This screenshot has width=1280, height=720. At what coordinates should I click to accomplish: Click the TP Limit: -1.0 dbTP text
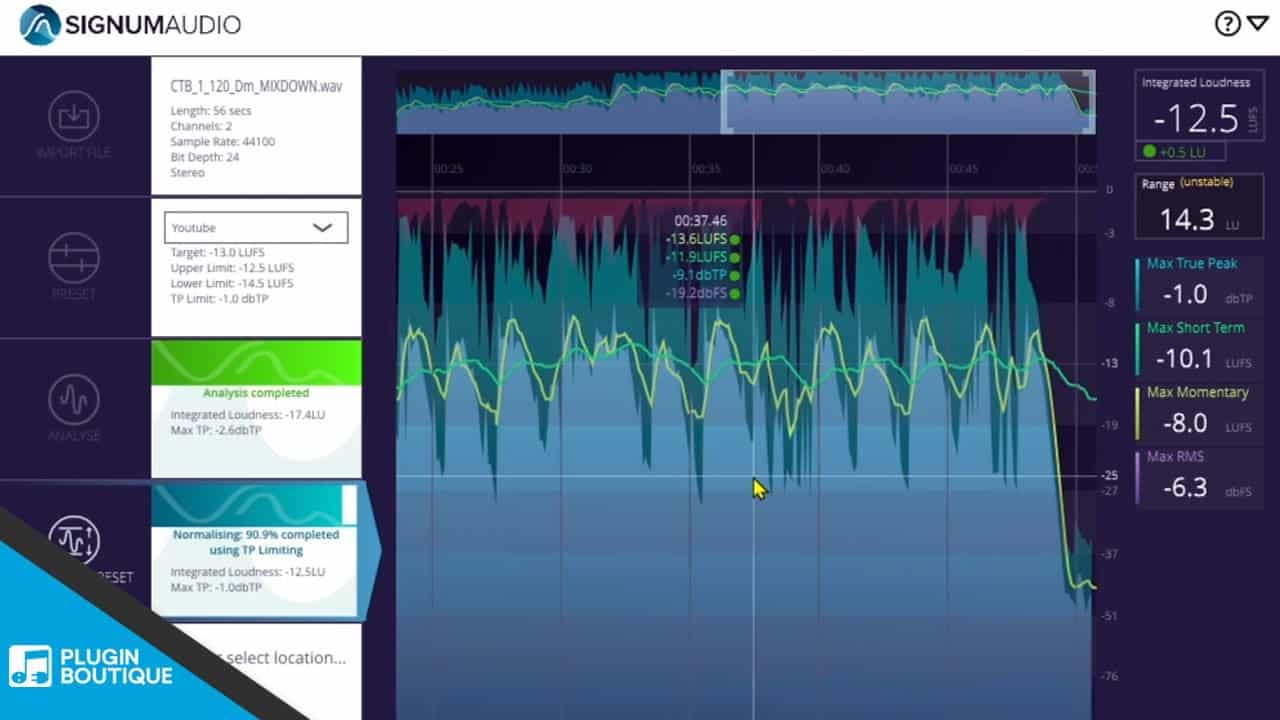click(219, 298)
